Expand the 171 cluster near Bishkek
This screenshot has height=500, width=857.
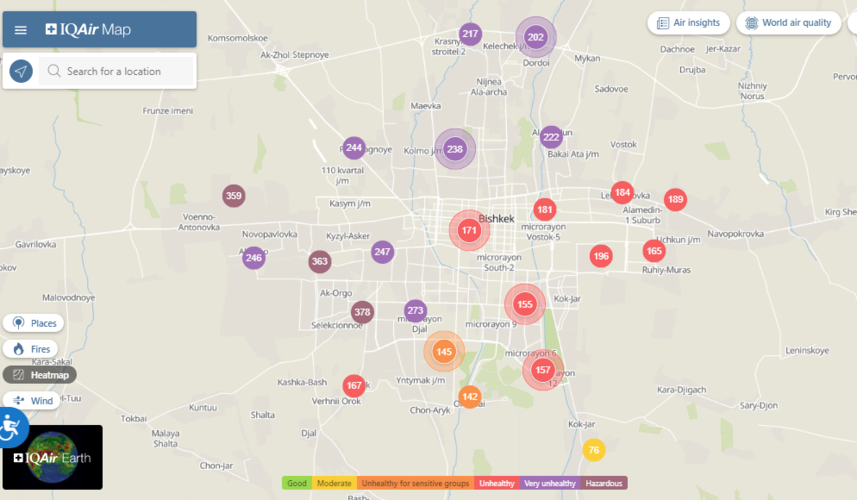click(469, 231)
